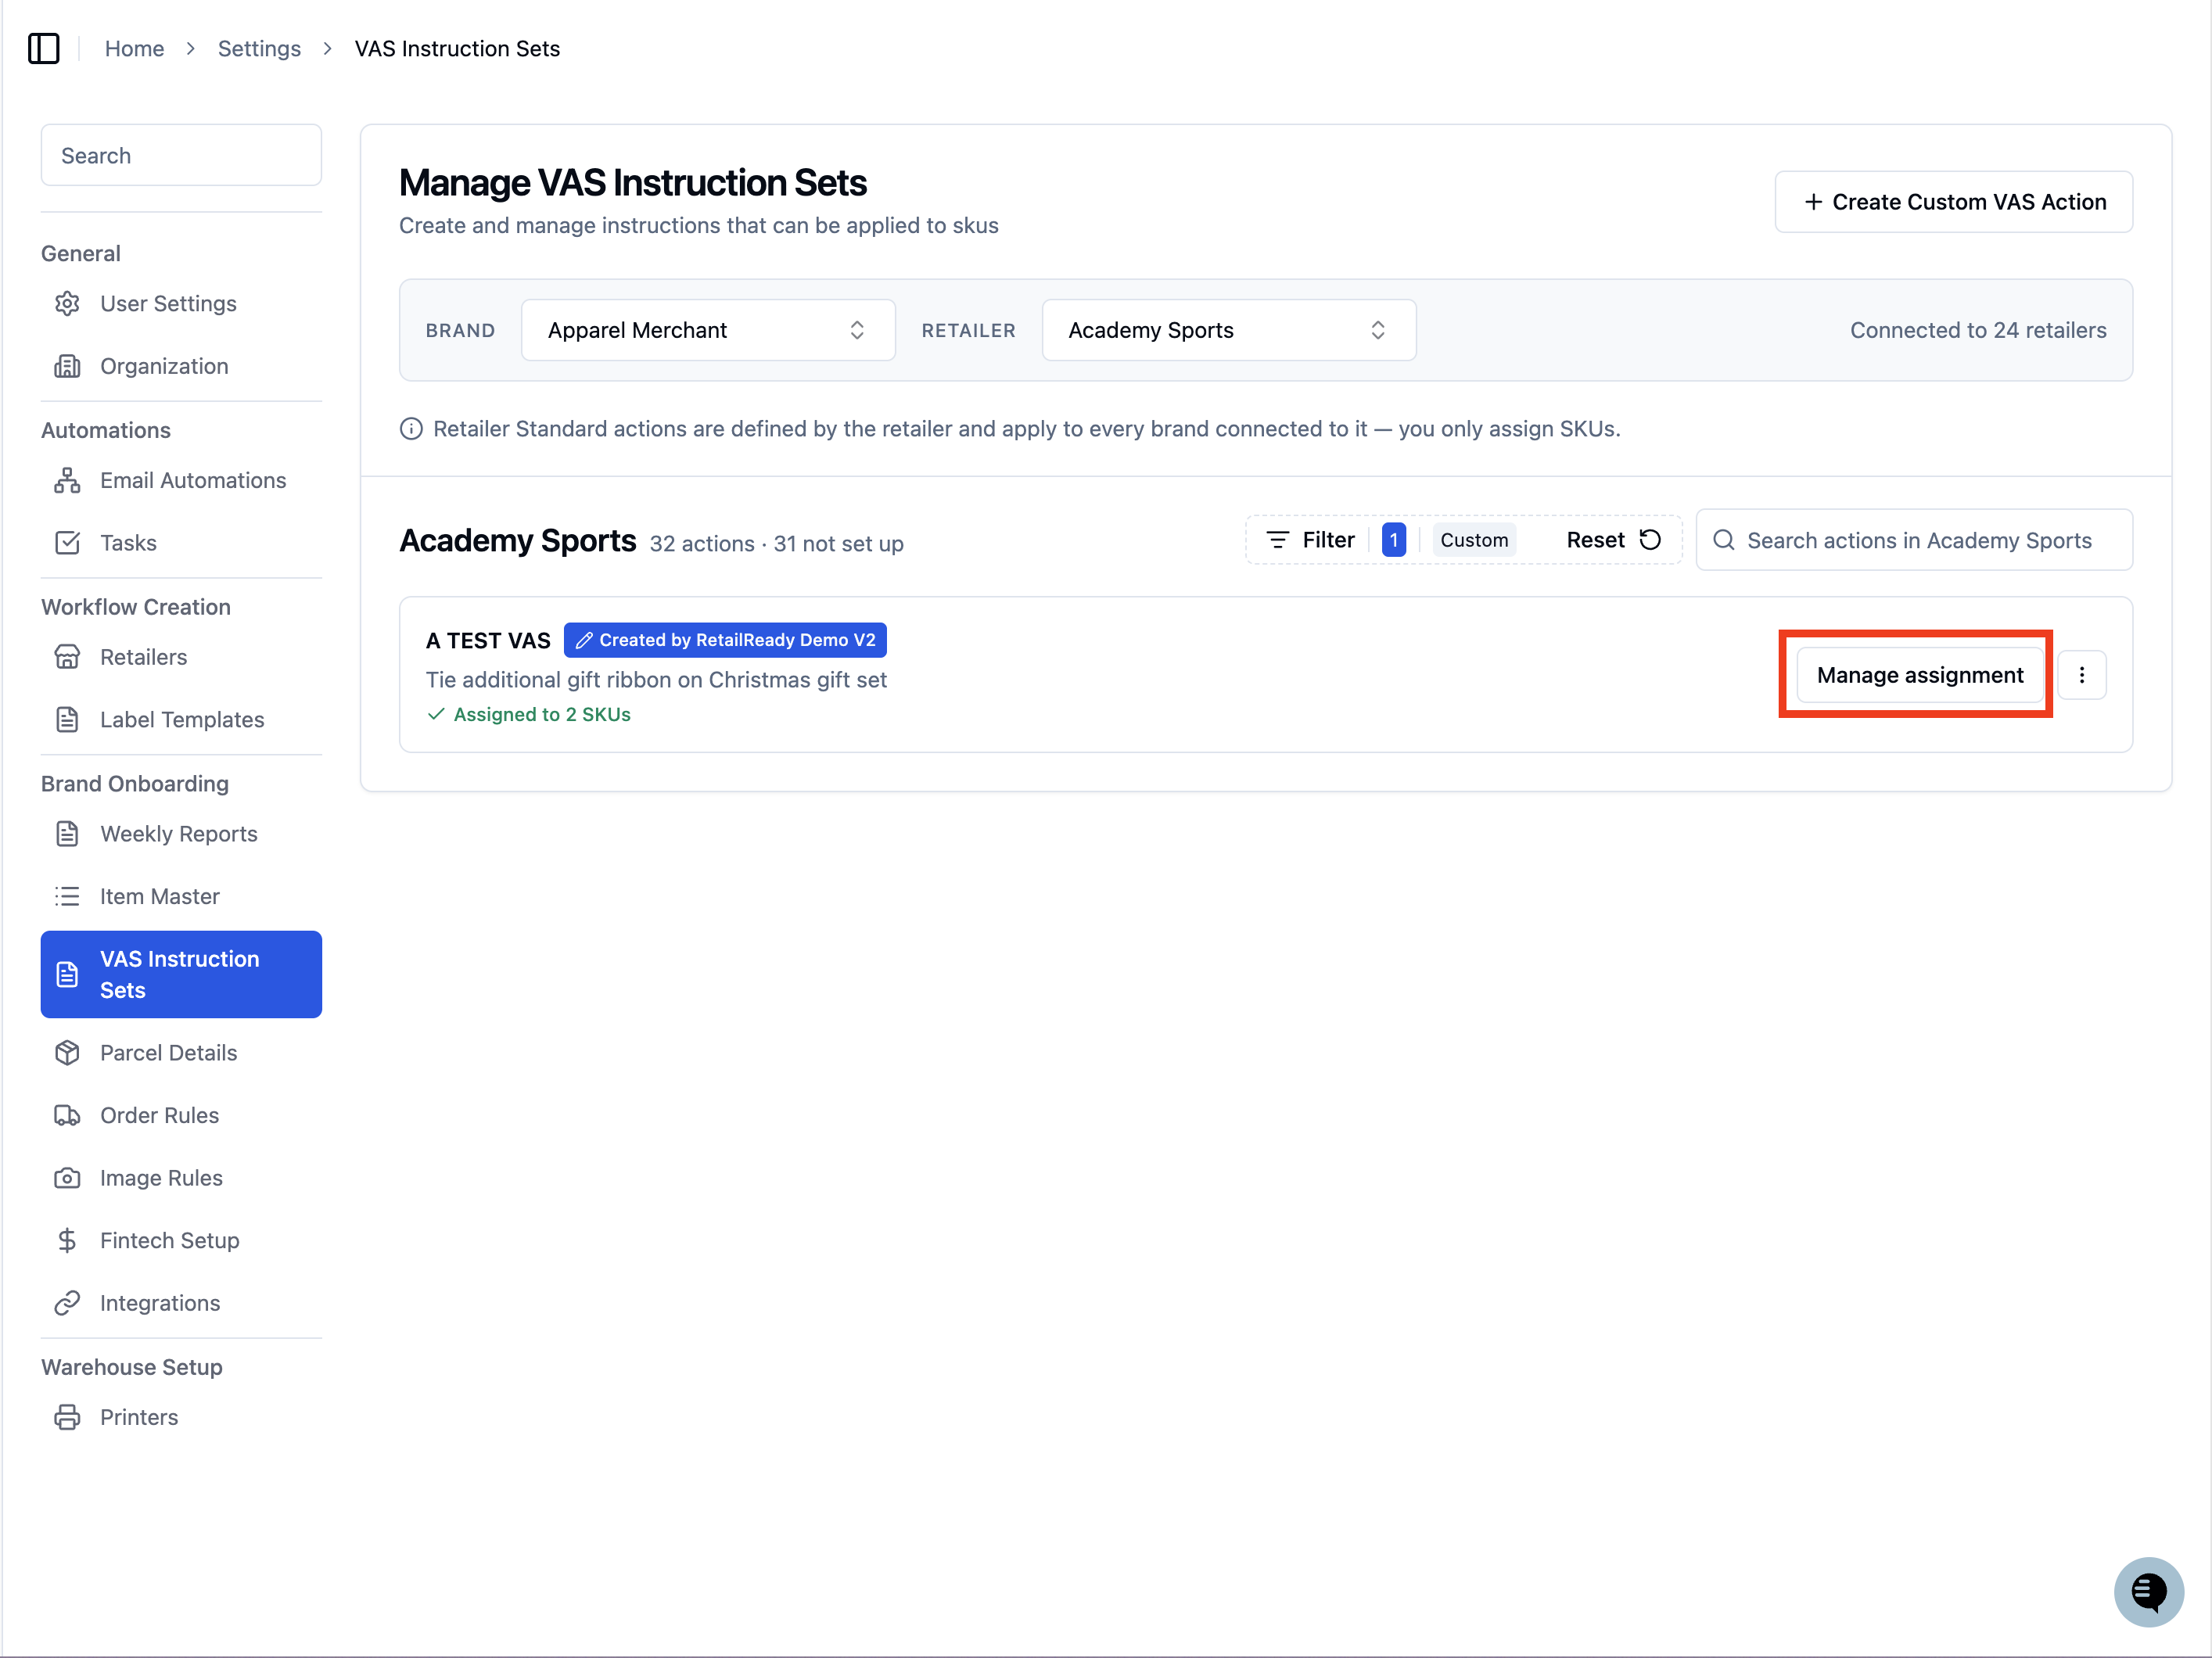The width and height of the screenshot is (2212, 1658).
Task: Click the Retailers store icon
Action: point(67,657)
